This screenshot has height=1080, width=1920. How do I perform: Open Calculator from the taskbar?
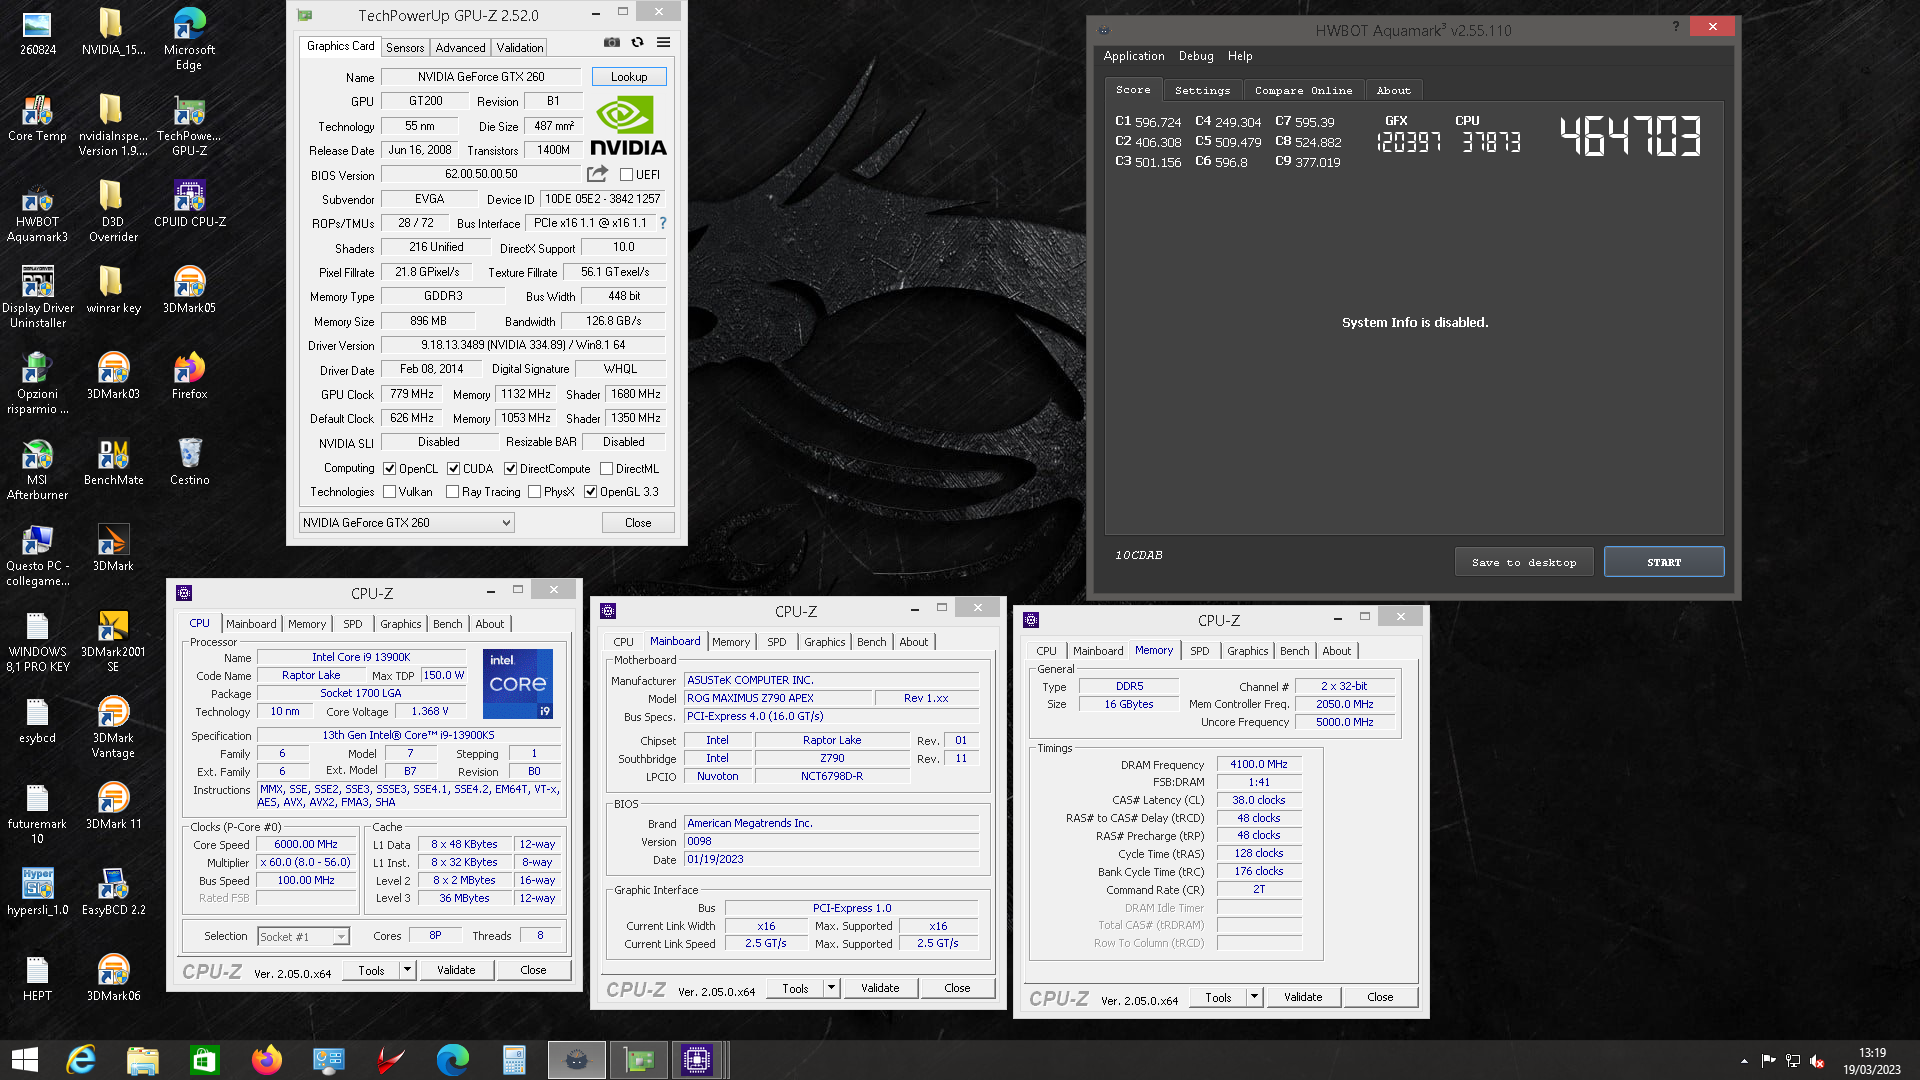514,1060
